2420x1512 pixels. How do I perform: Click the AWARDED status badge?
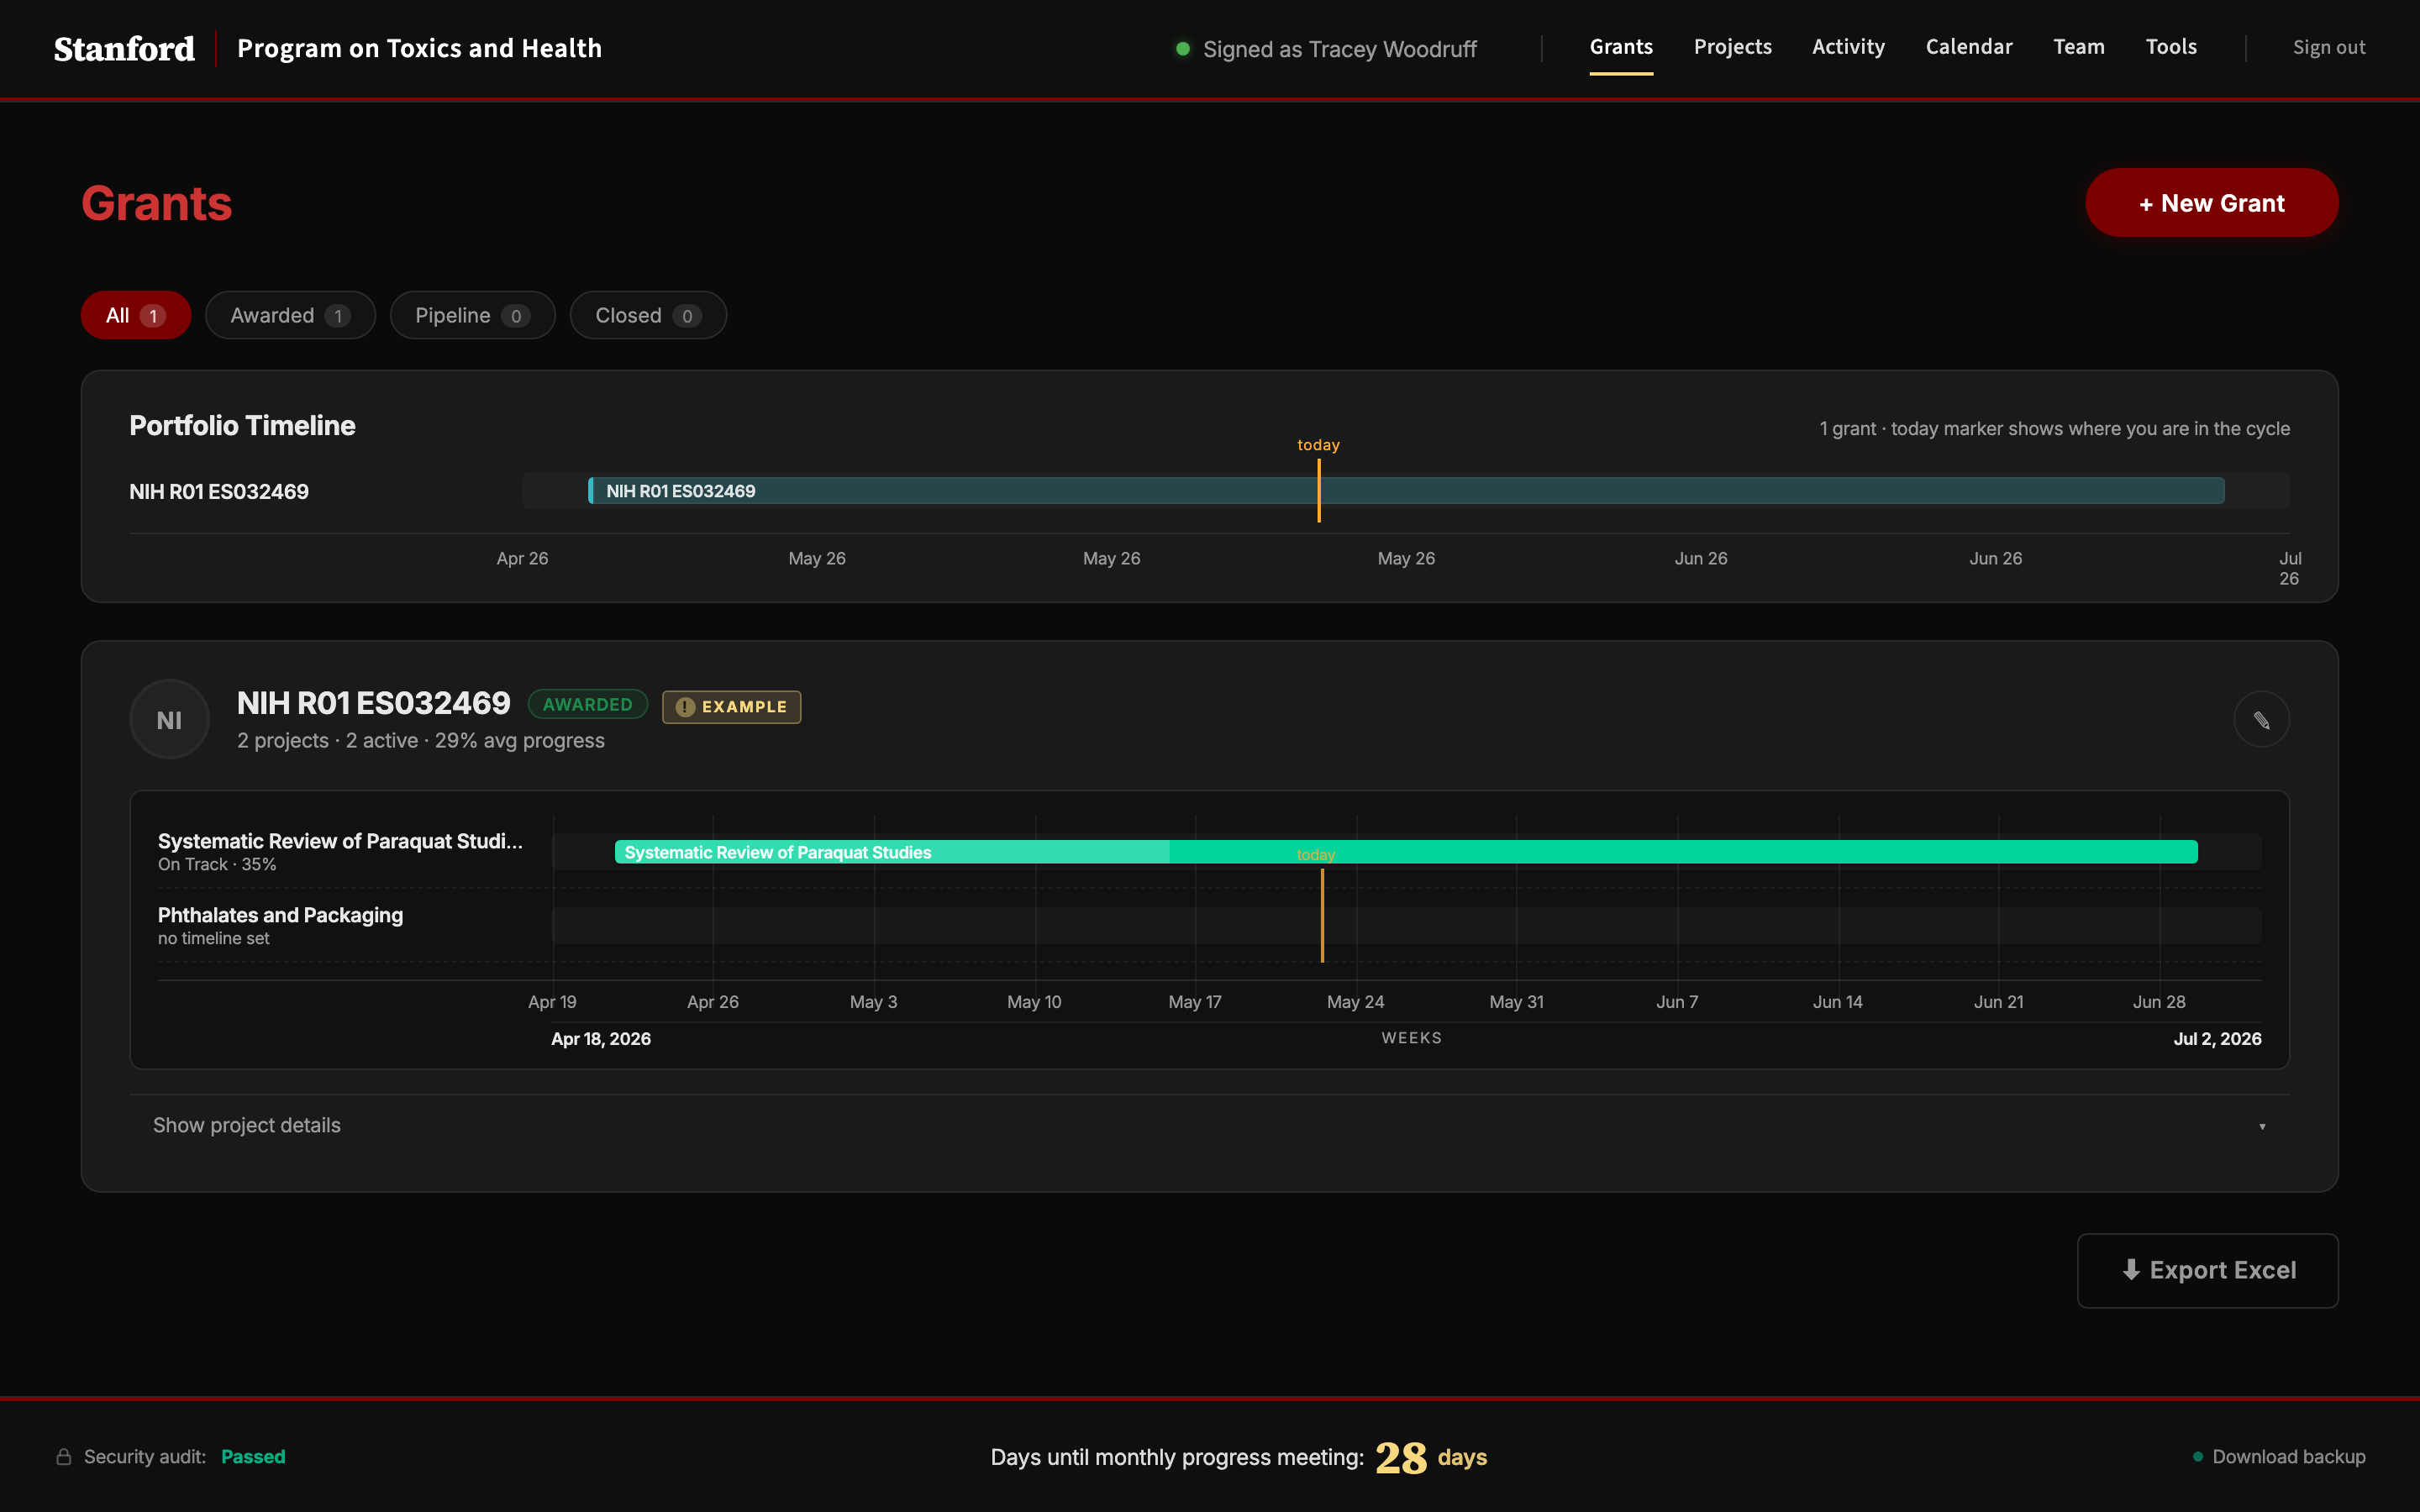click(x=587, y=705)
